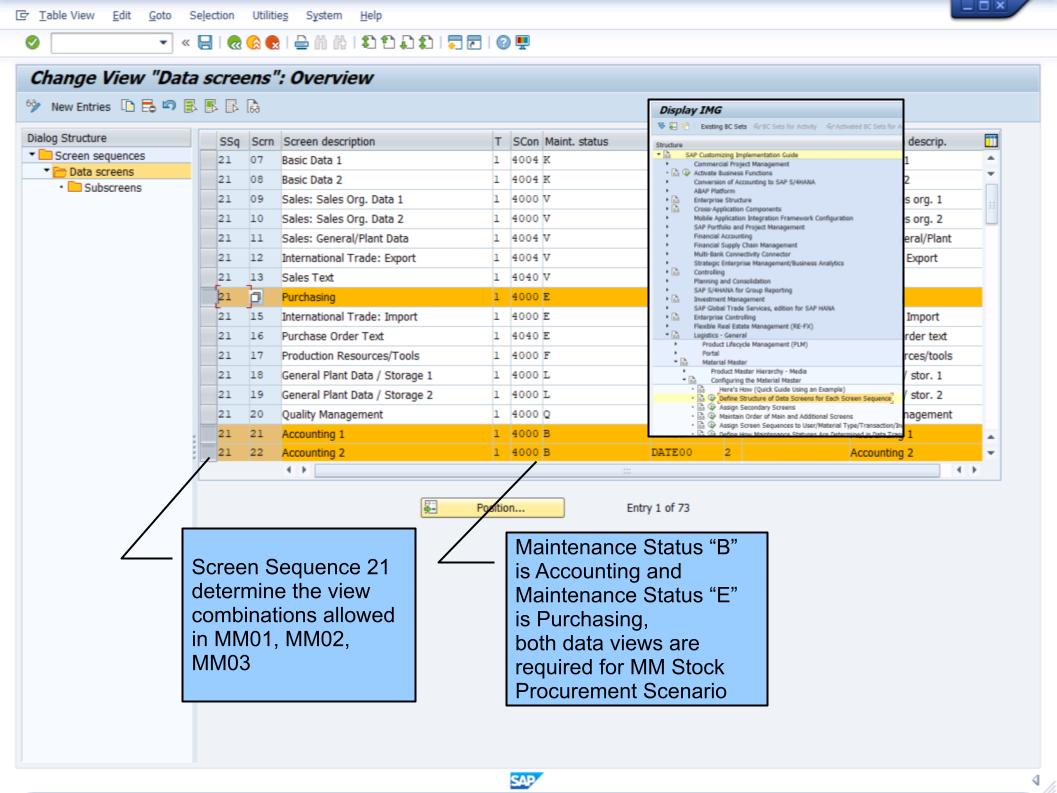Click the Copy As icon
Screen dimensions: 1057x793
tap(127, 106)
